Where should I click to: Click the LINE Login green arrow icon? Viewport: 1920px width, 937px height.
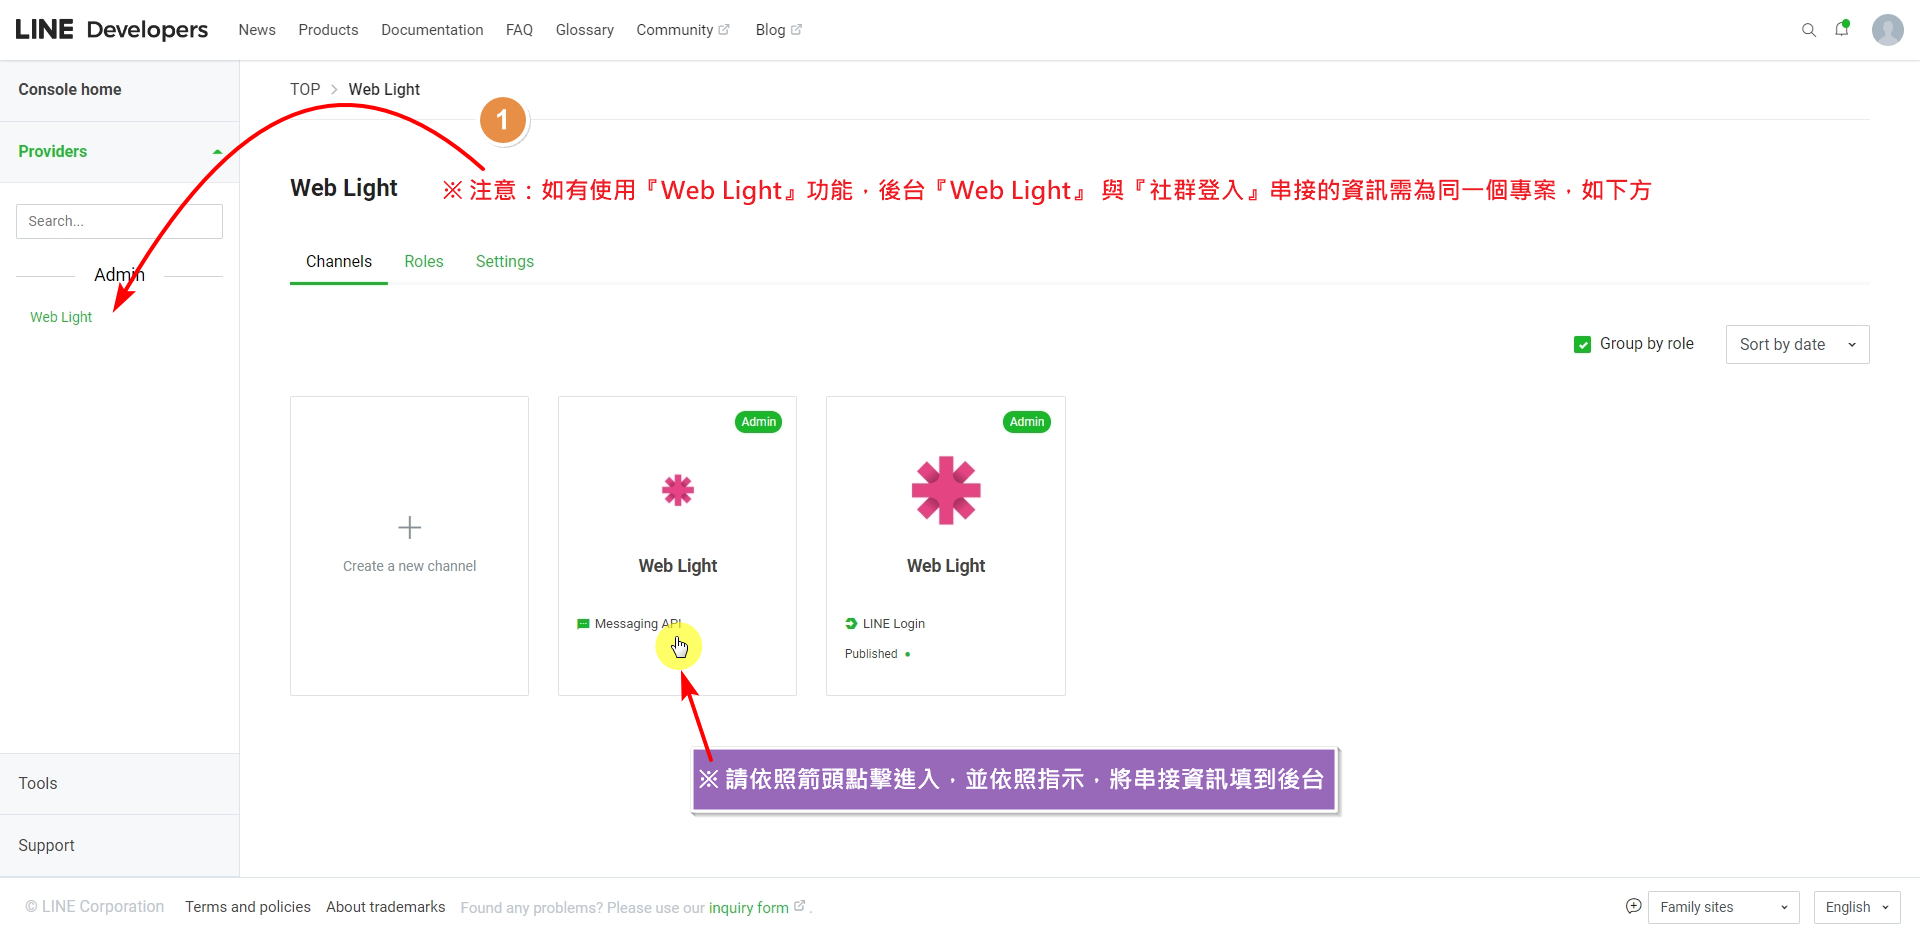851,623
